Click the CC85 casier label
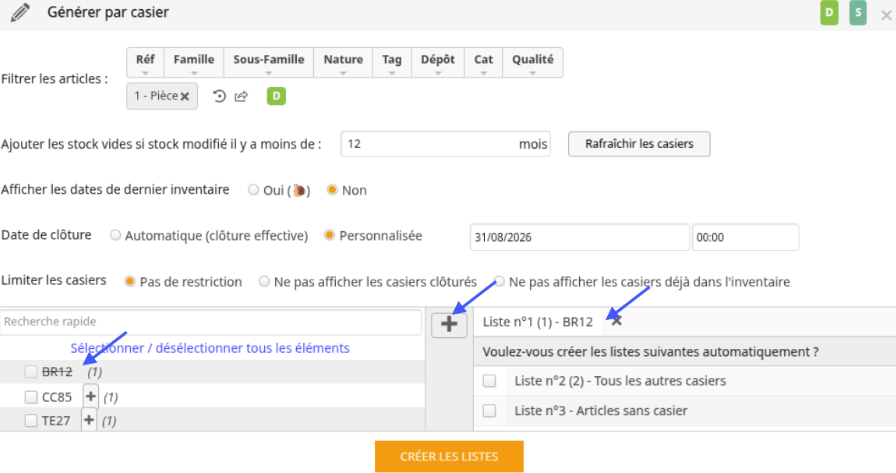This screenshot has height=473, width=896. [57, 396]
